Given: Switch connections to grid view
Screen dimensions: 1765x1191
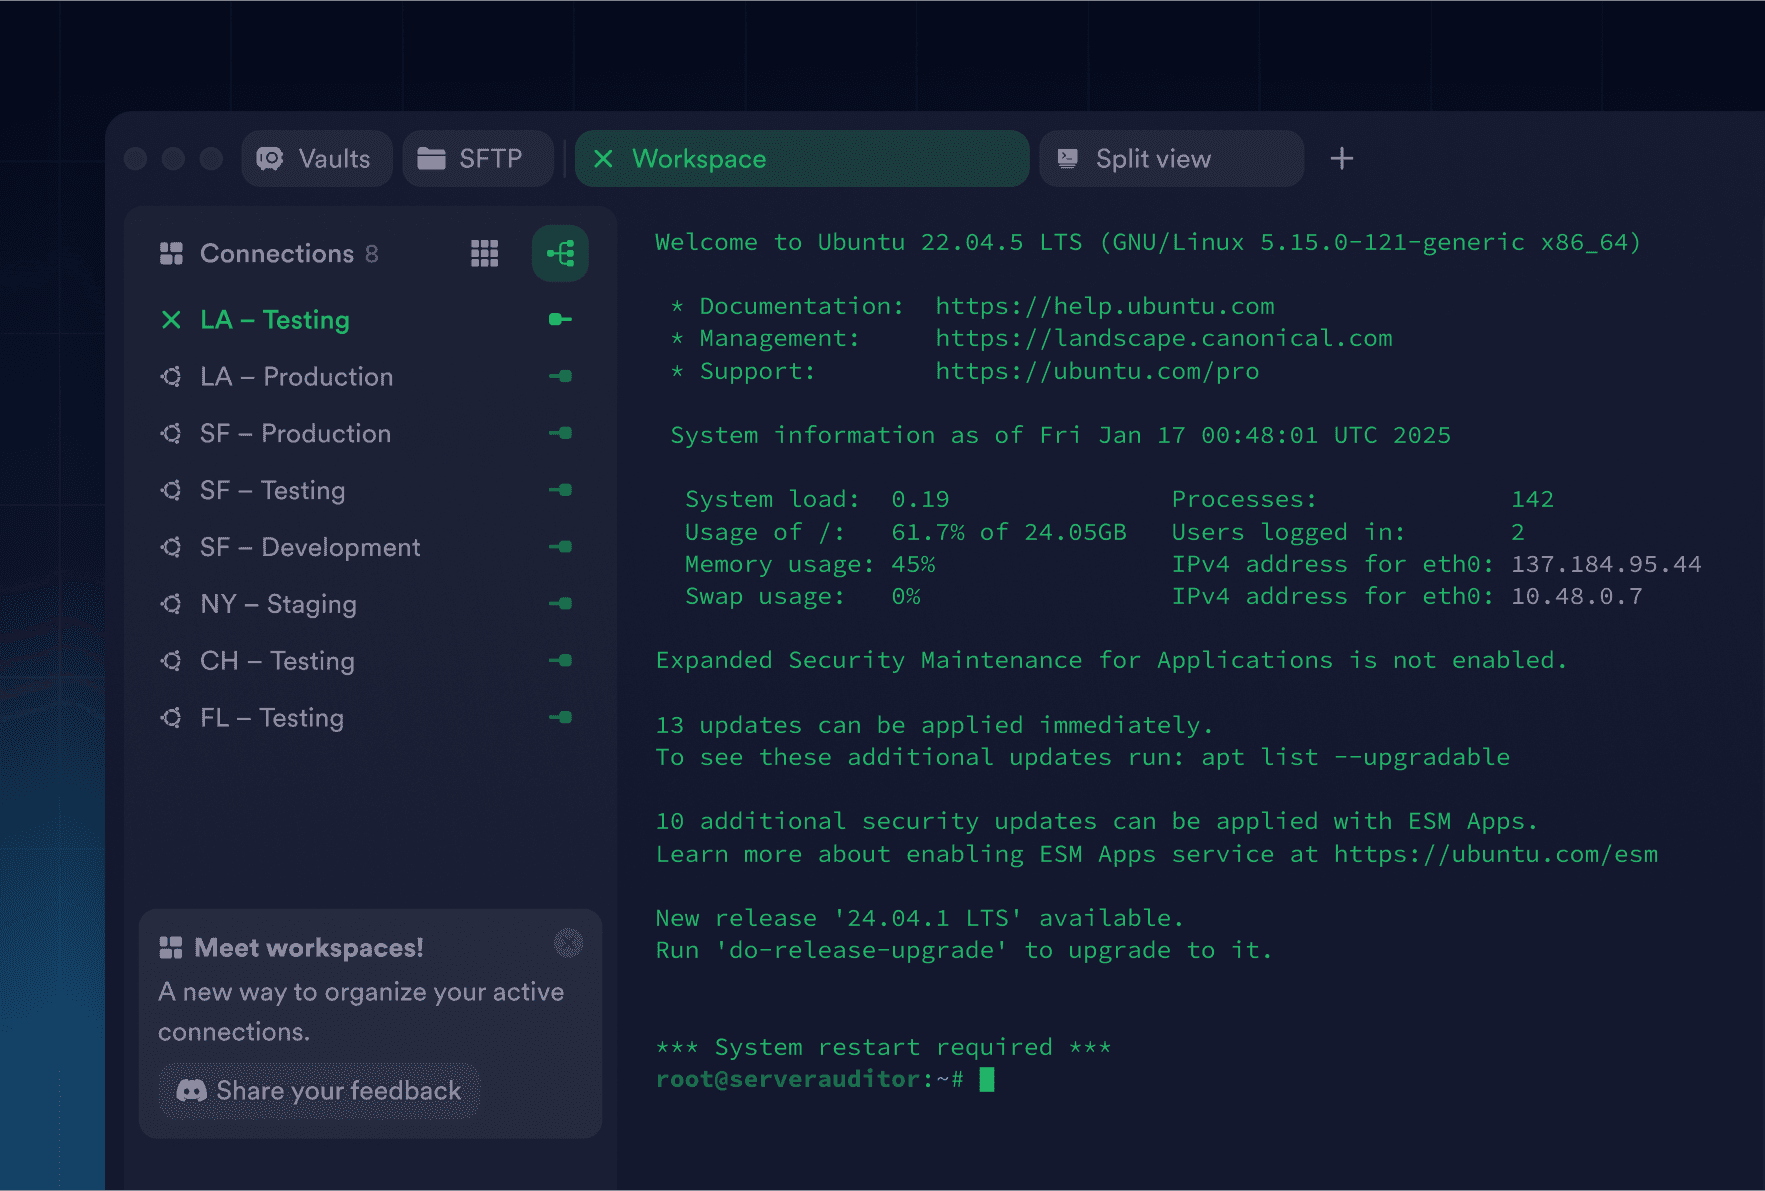Looking at the screenshot, I should click(x=485, y=254).
